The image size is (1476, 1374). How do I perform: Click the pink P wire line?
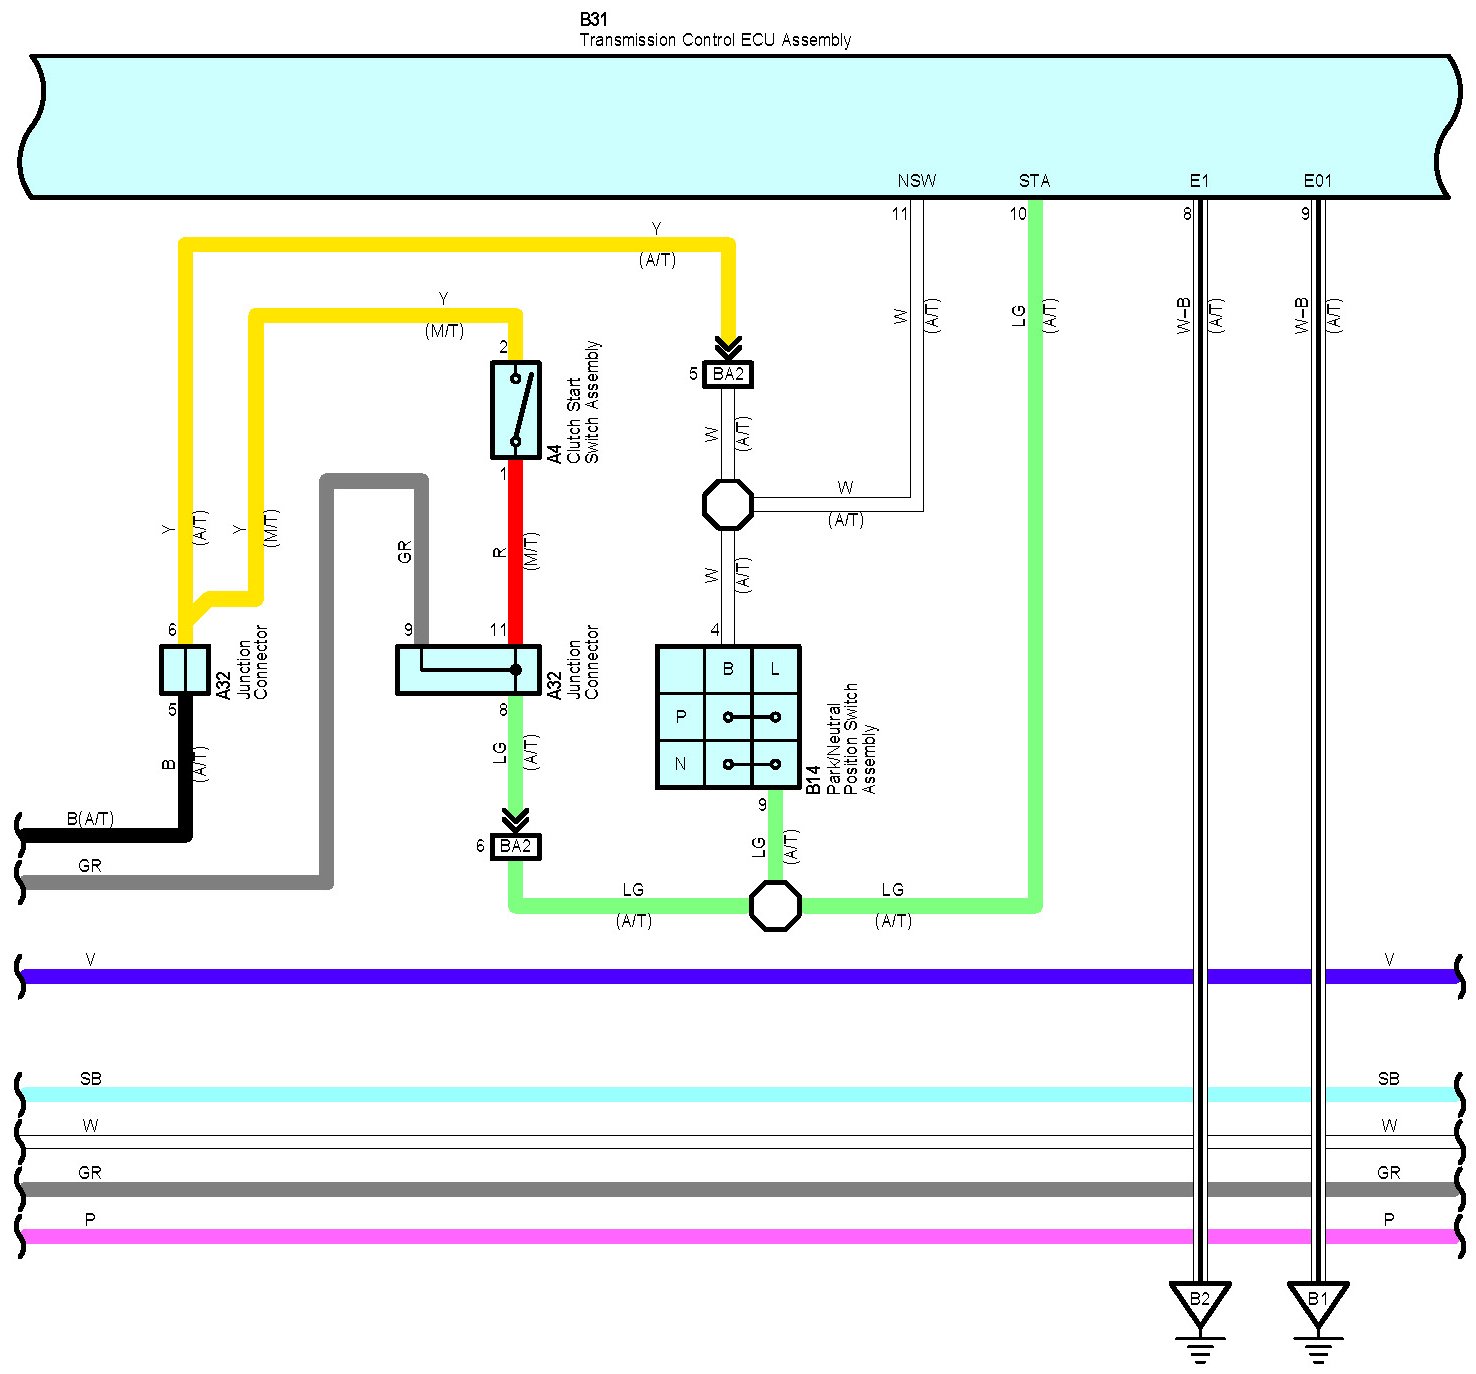pyautogui.click(x=600, y=1236)
